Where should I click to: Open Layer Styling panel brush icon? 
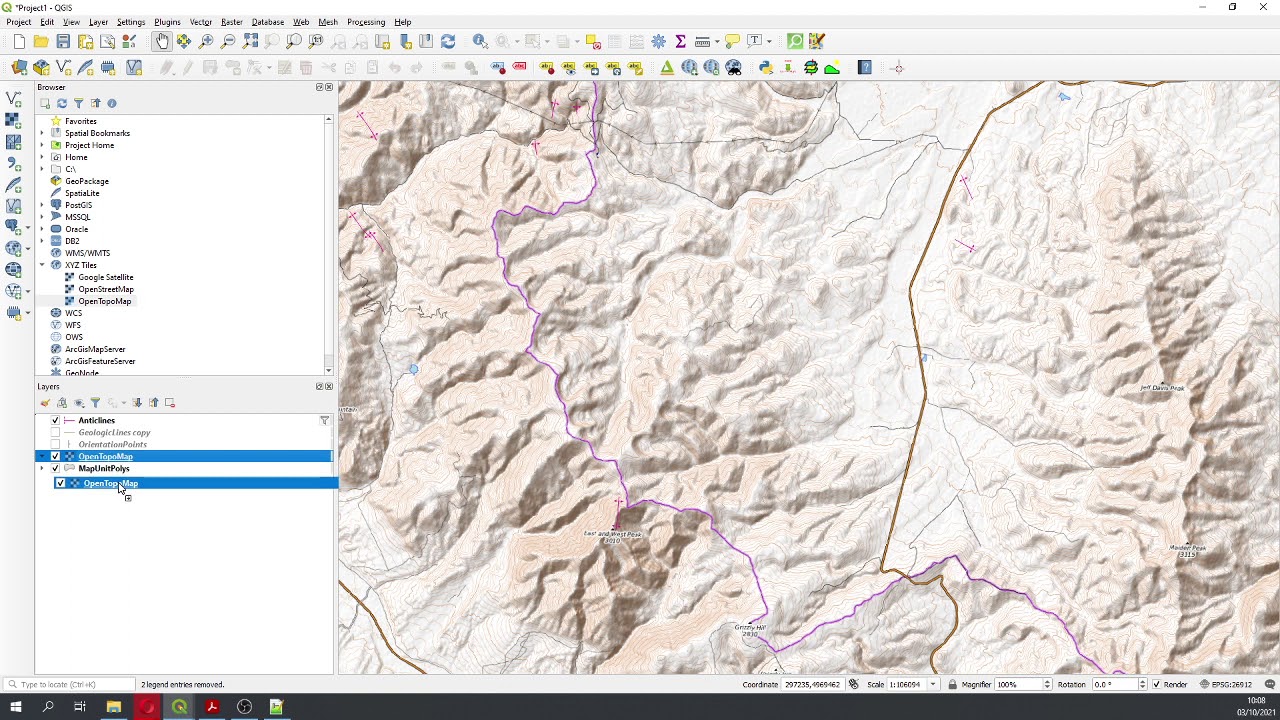(45, 403)
